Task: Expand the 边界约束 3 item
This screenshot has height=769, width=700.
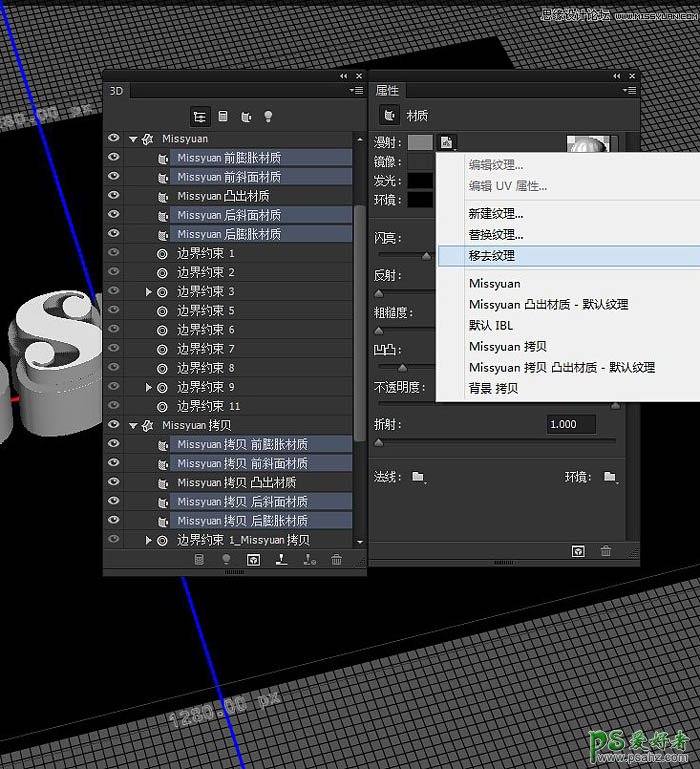Action: [x=149, y=292]
